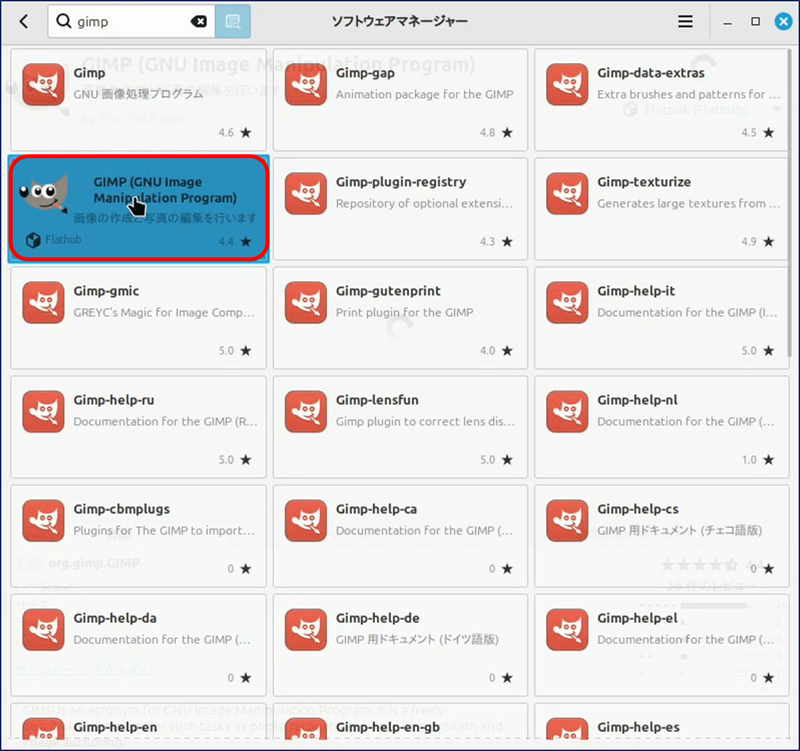Select the Gimp-help-el title

pyautogui.click(x=638, y=618)
